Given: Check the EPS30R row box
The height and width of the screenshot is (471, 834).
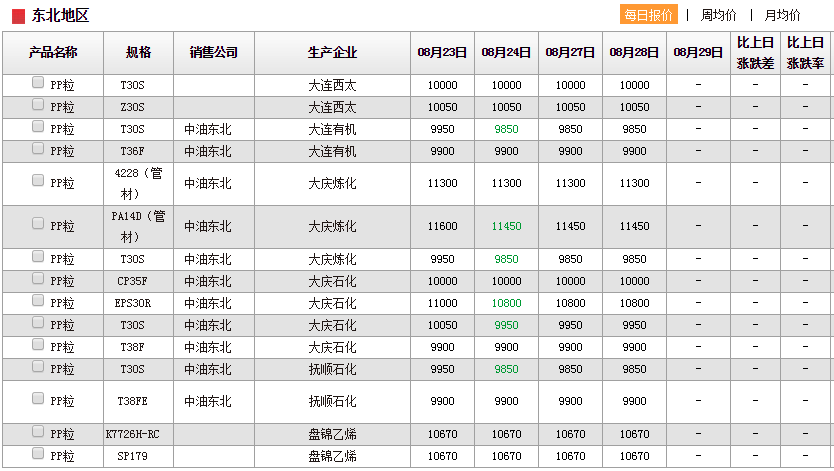Looking at the screenshot, I should (x=38, y=300).
